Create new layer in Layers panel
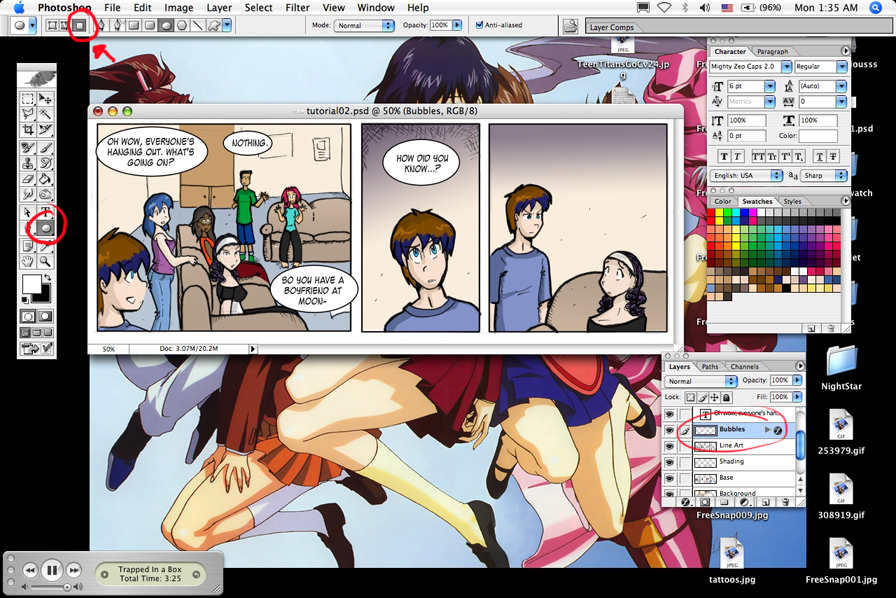Image resolution: width=896 pixels, height=598 pixels. pos(766,502)
